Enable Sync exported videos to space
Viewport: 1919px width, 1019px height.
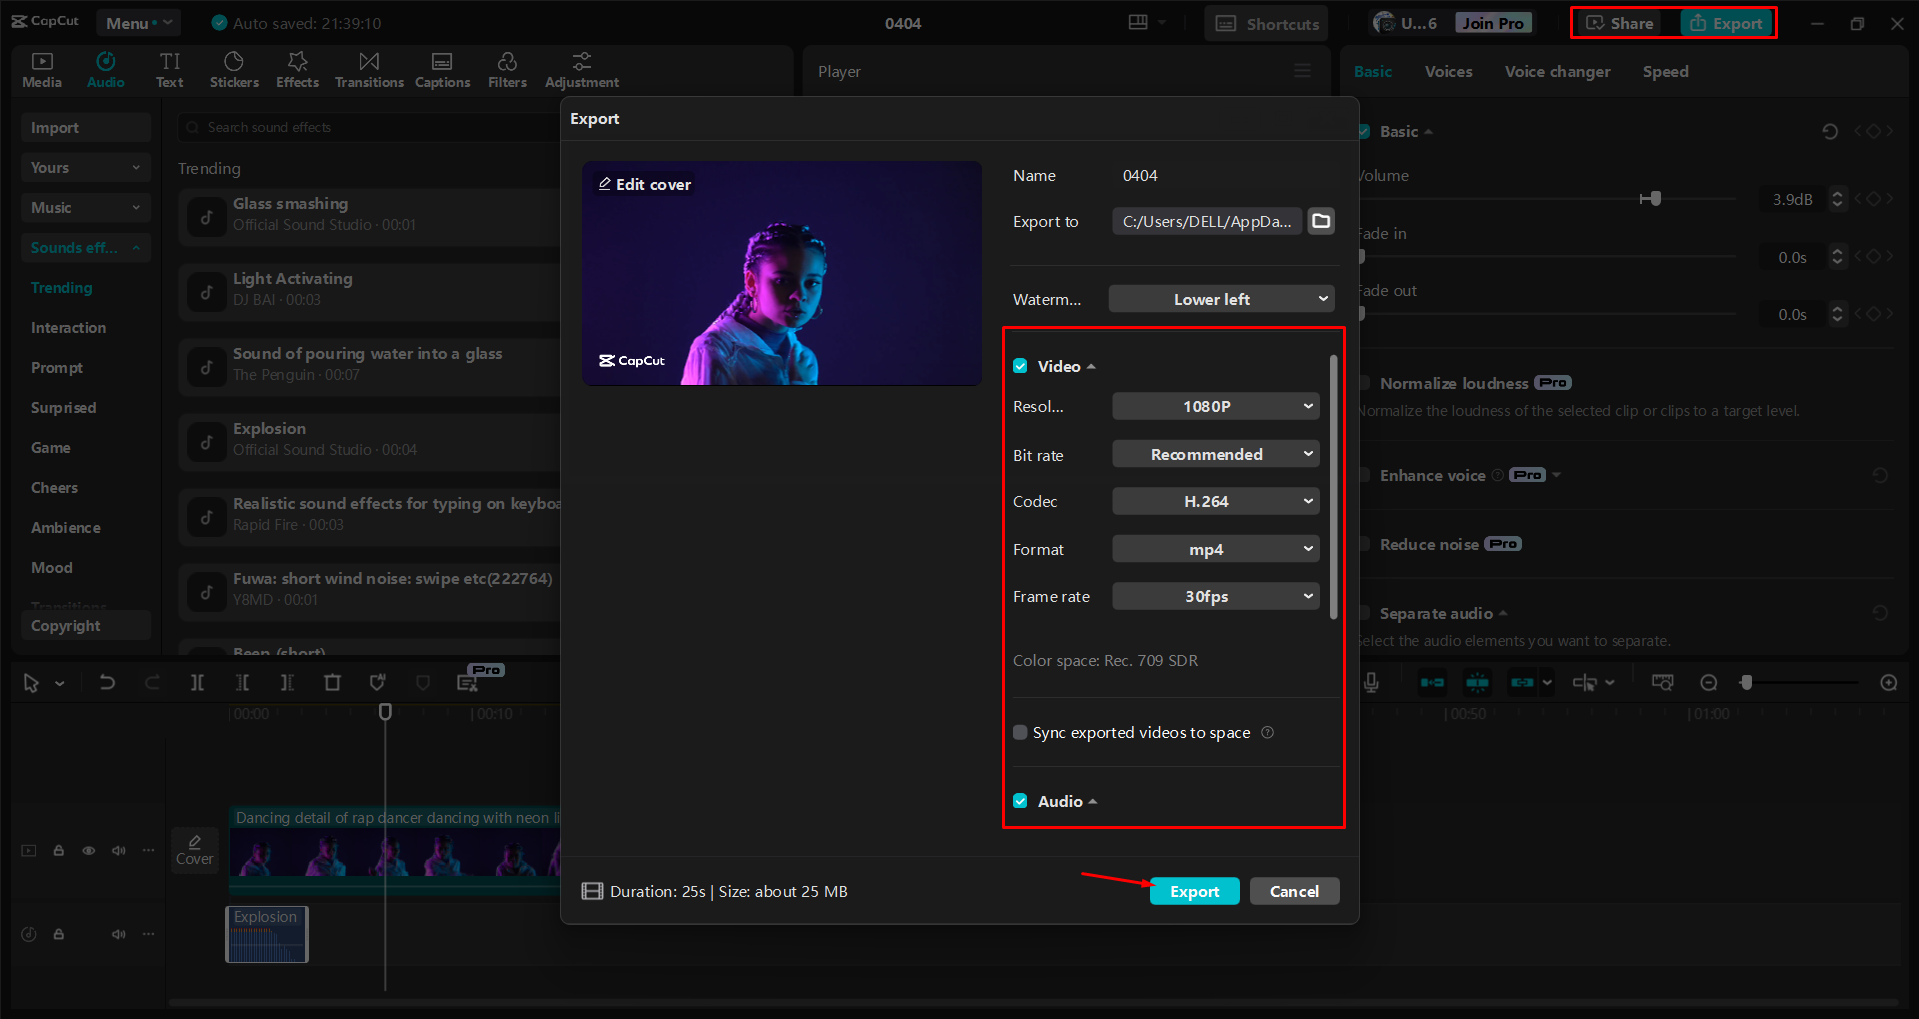(1020, 733)
